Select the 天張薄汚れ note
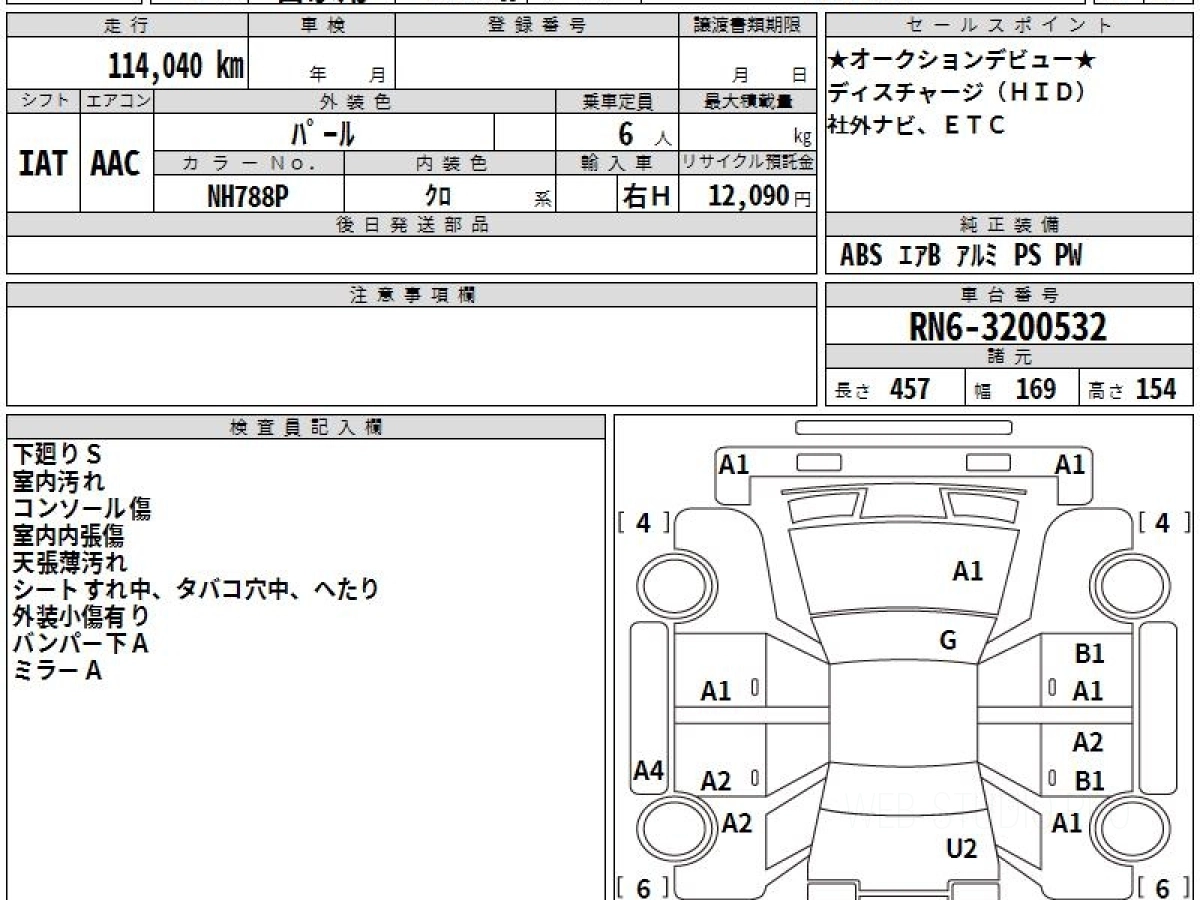The image size is (1200, 900). [x=70, y=562]
